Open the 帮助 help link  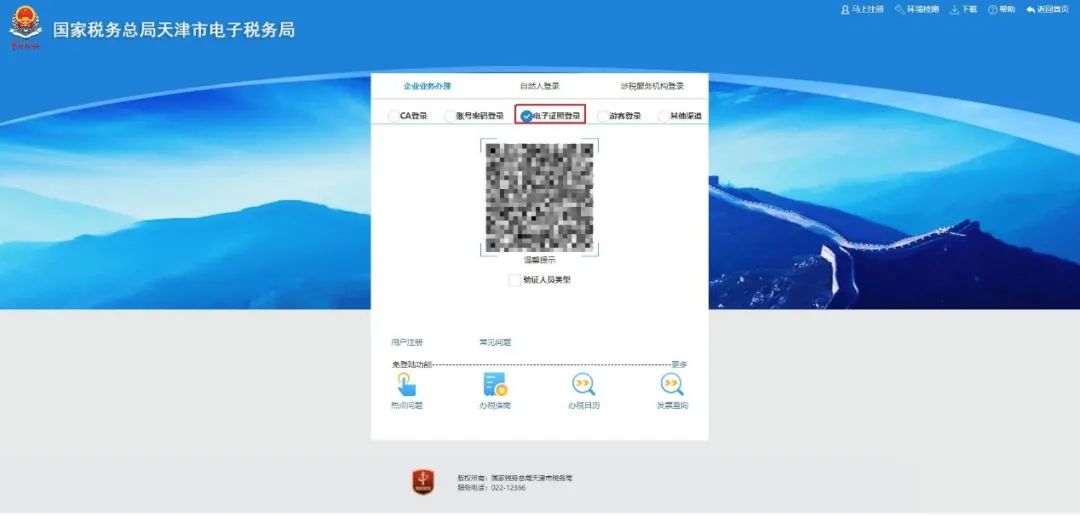[1001, 10]
